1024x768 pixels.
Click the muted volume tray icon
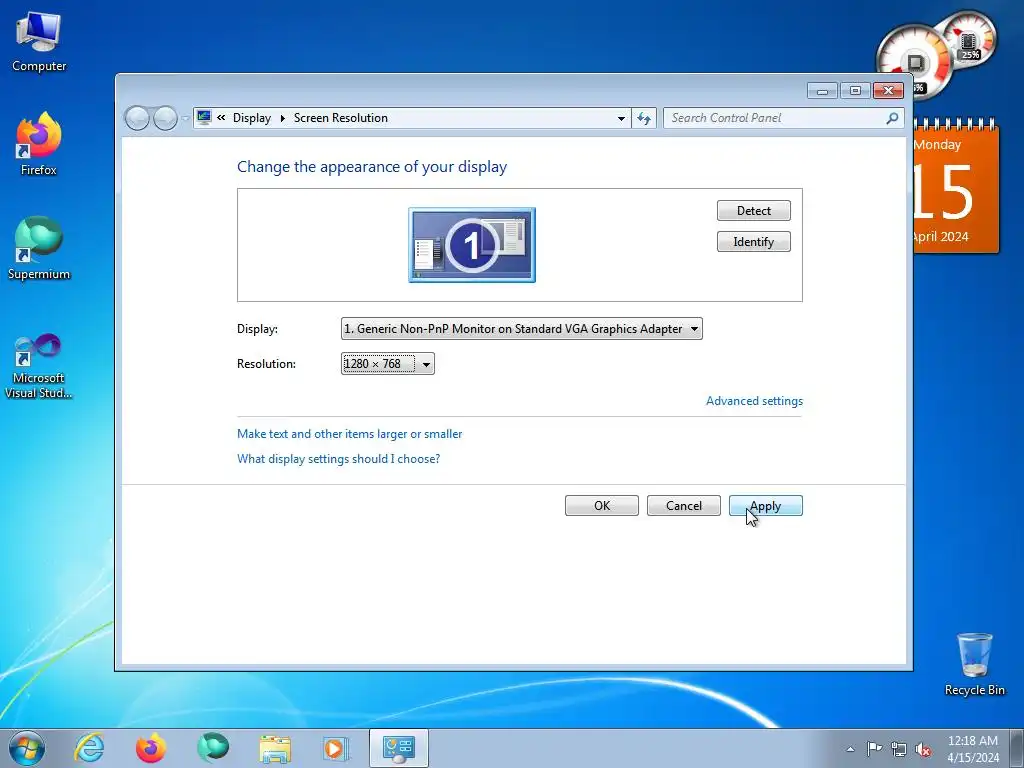pyautogui.click(x=923, y=749)
